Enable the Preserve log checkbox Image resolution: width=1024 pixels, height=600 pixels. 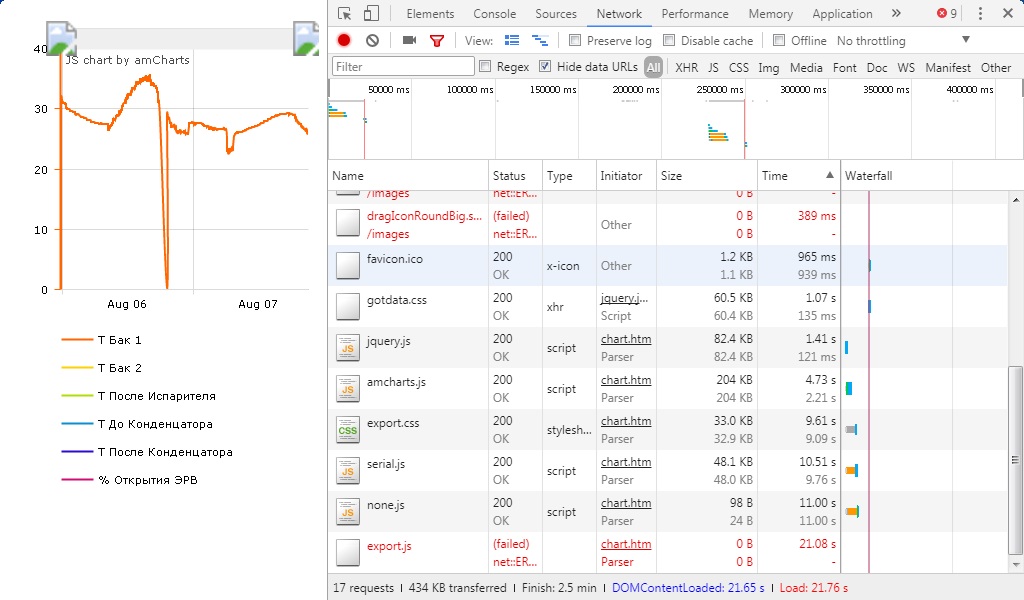coord(575,41)
